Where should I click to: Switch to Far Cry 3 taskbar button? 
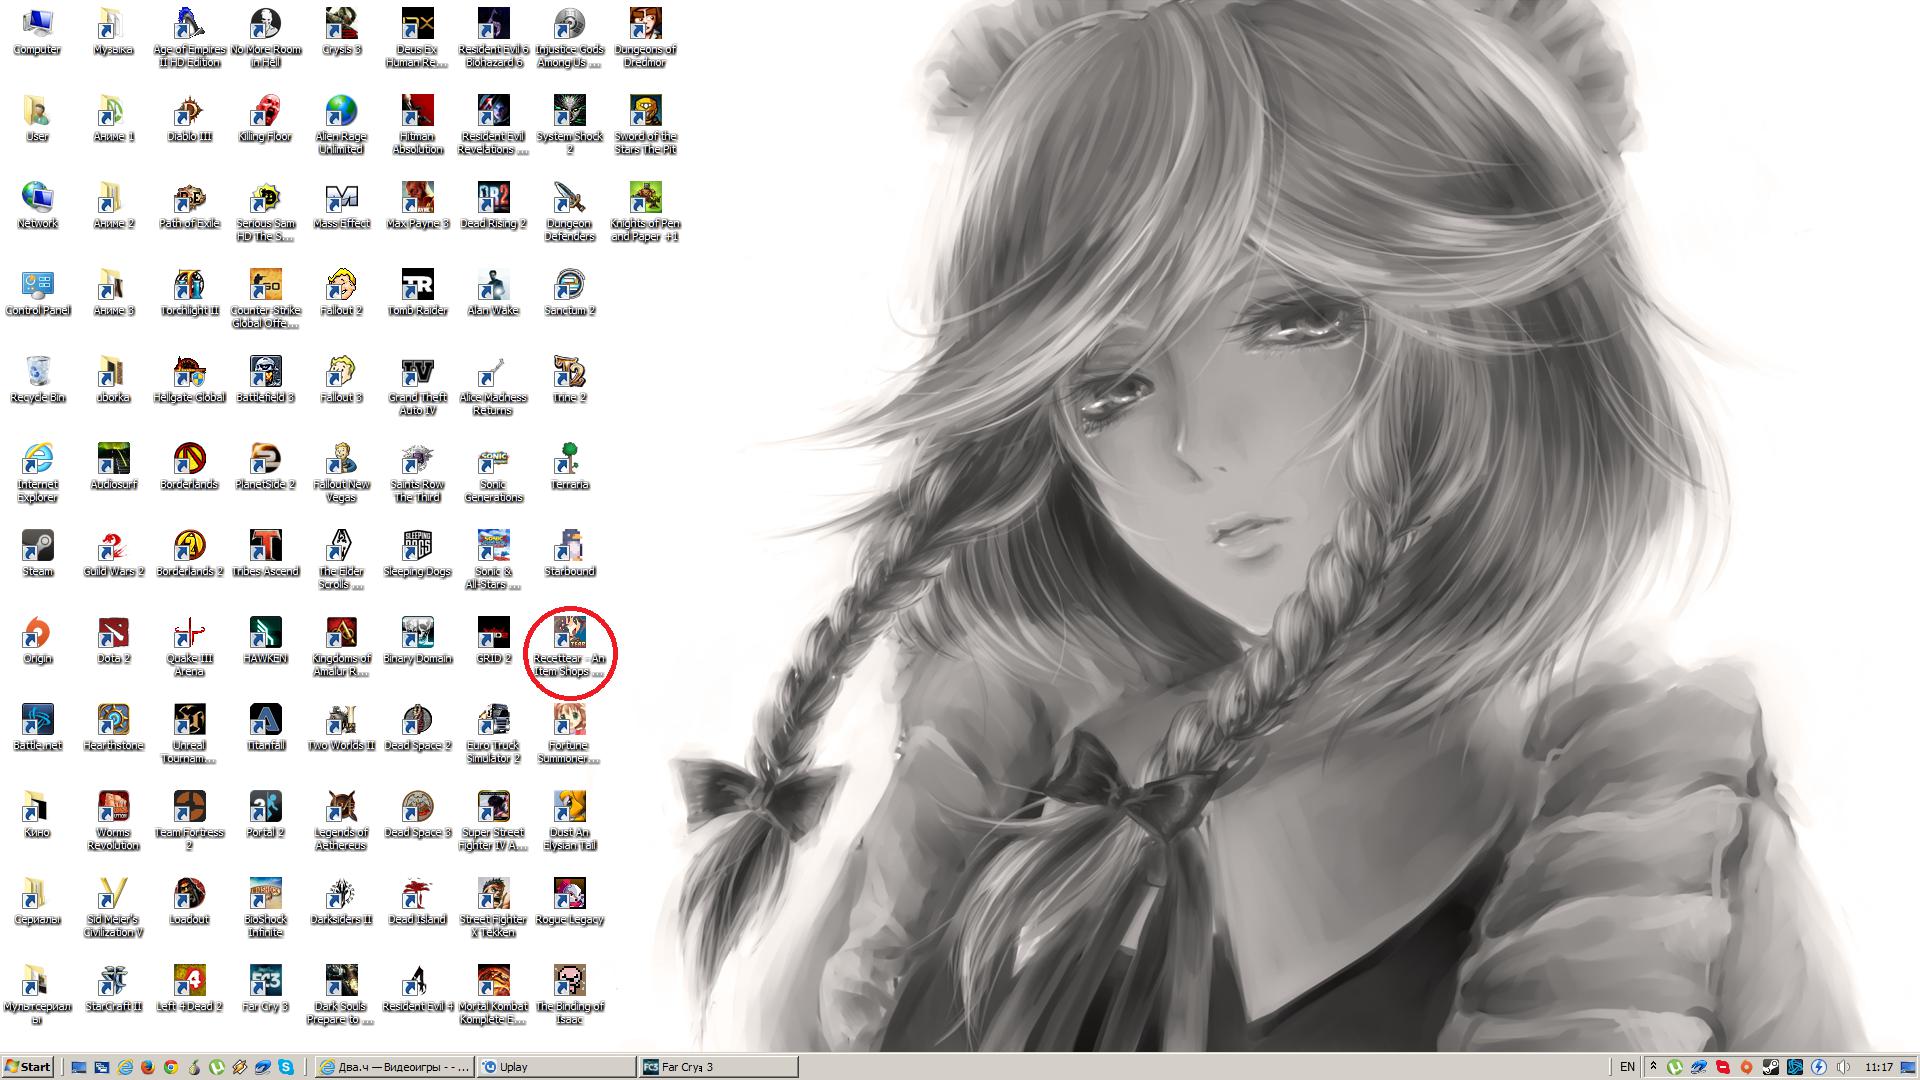tap(718, 1067)
